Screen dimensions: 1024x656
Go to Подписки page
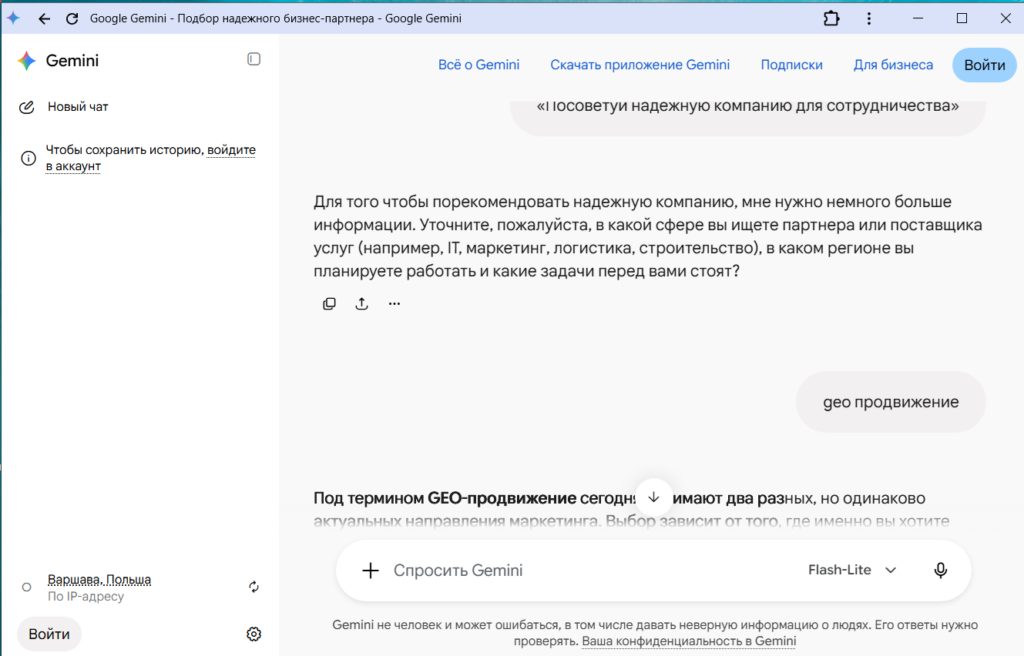coord(792,65)
